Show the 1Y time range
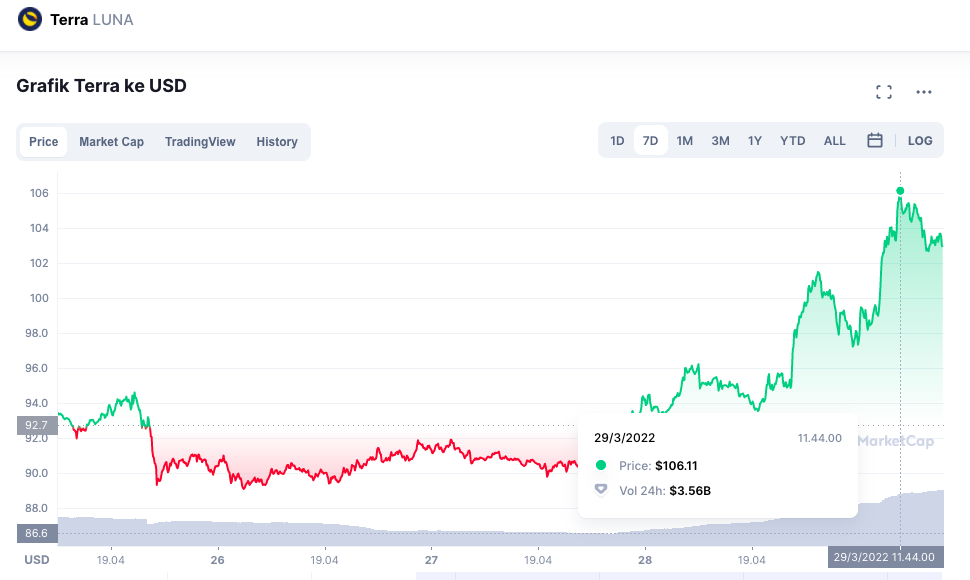The image size is (970, 580). tap(755, 141)
